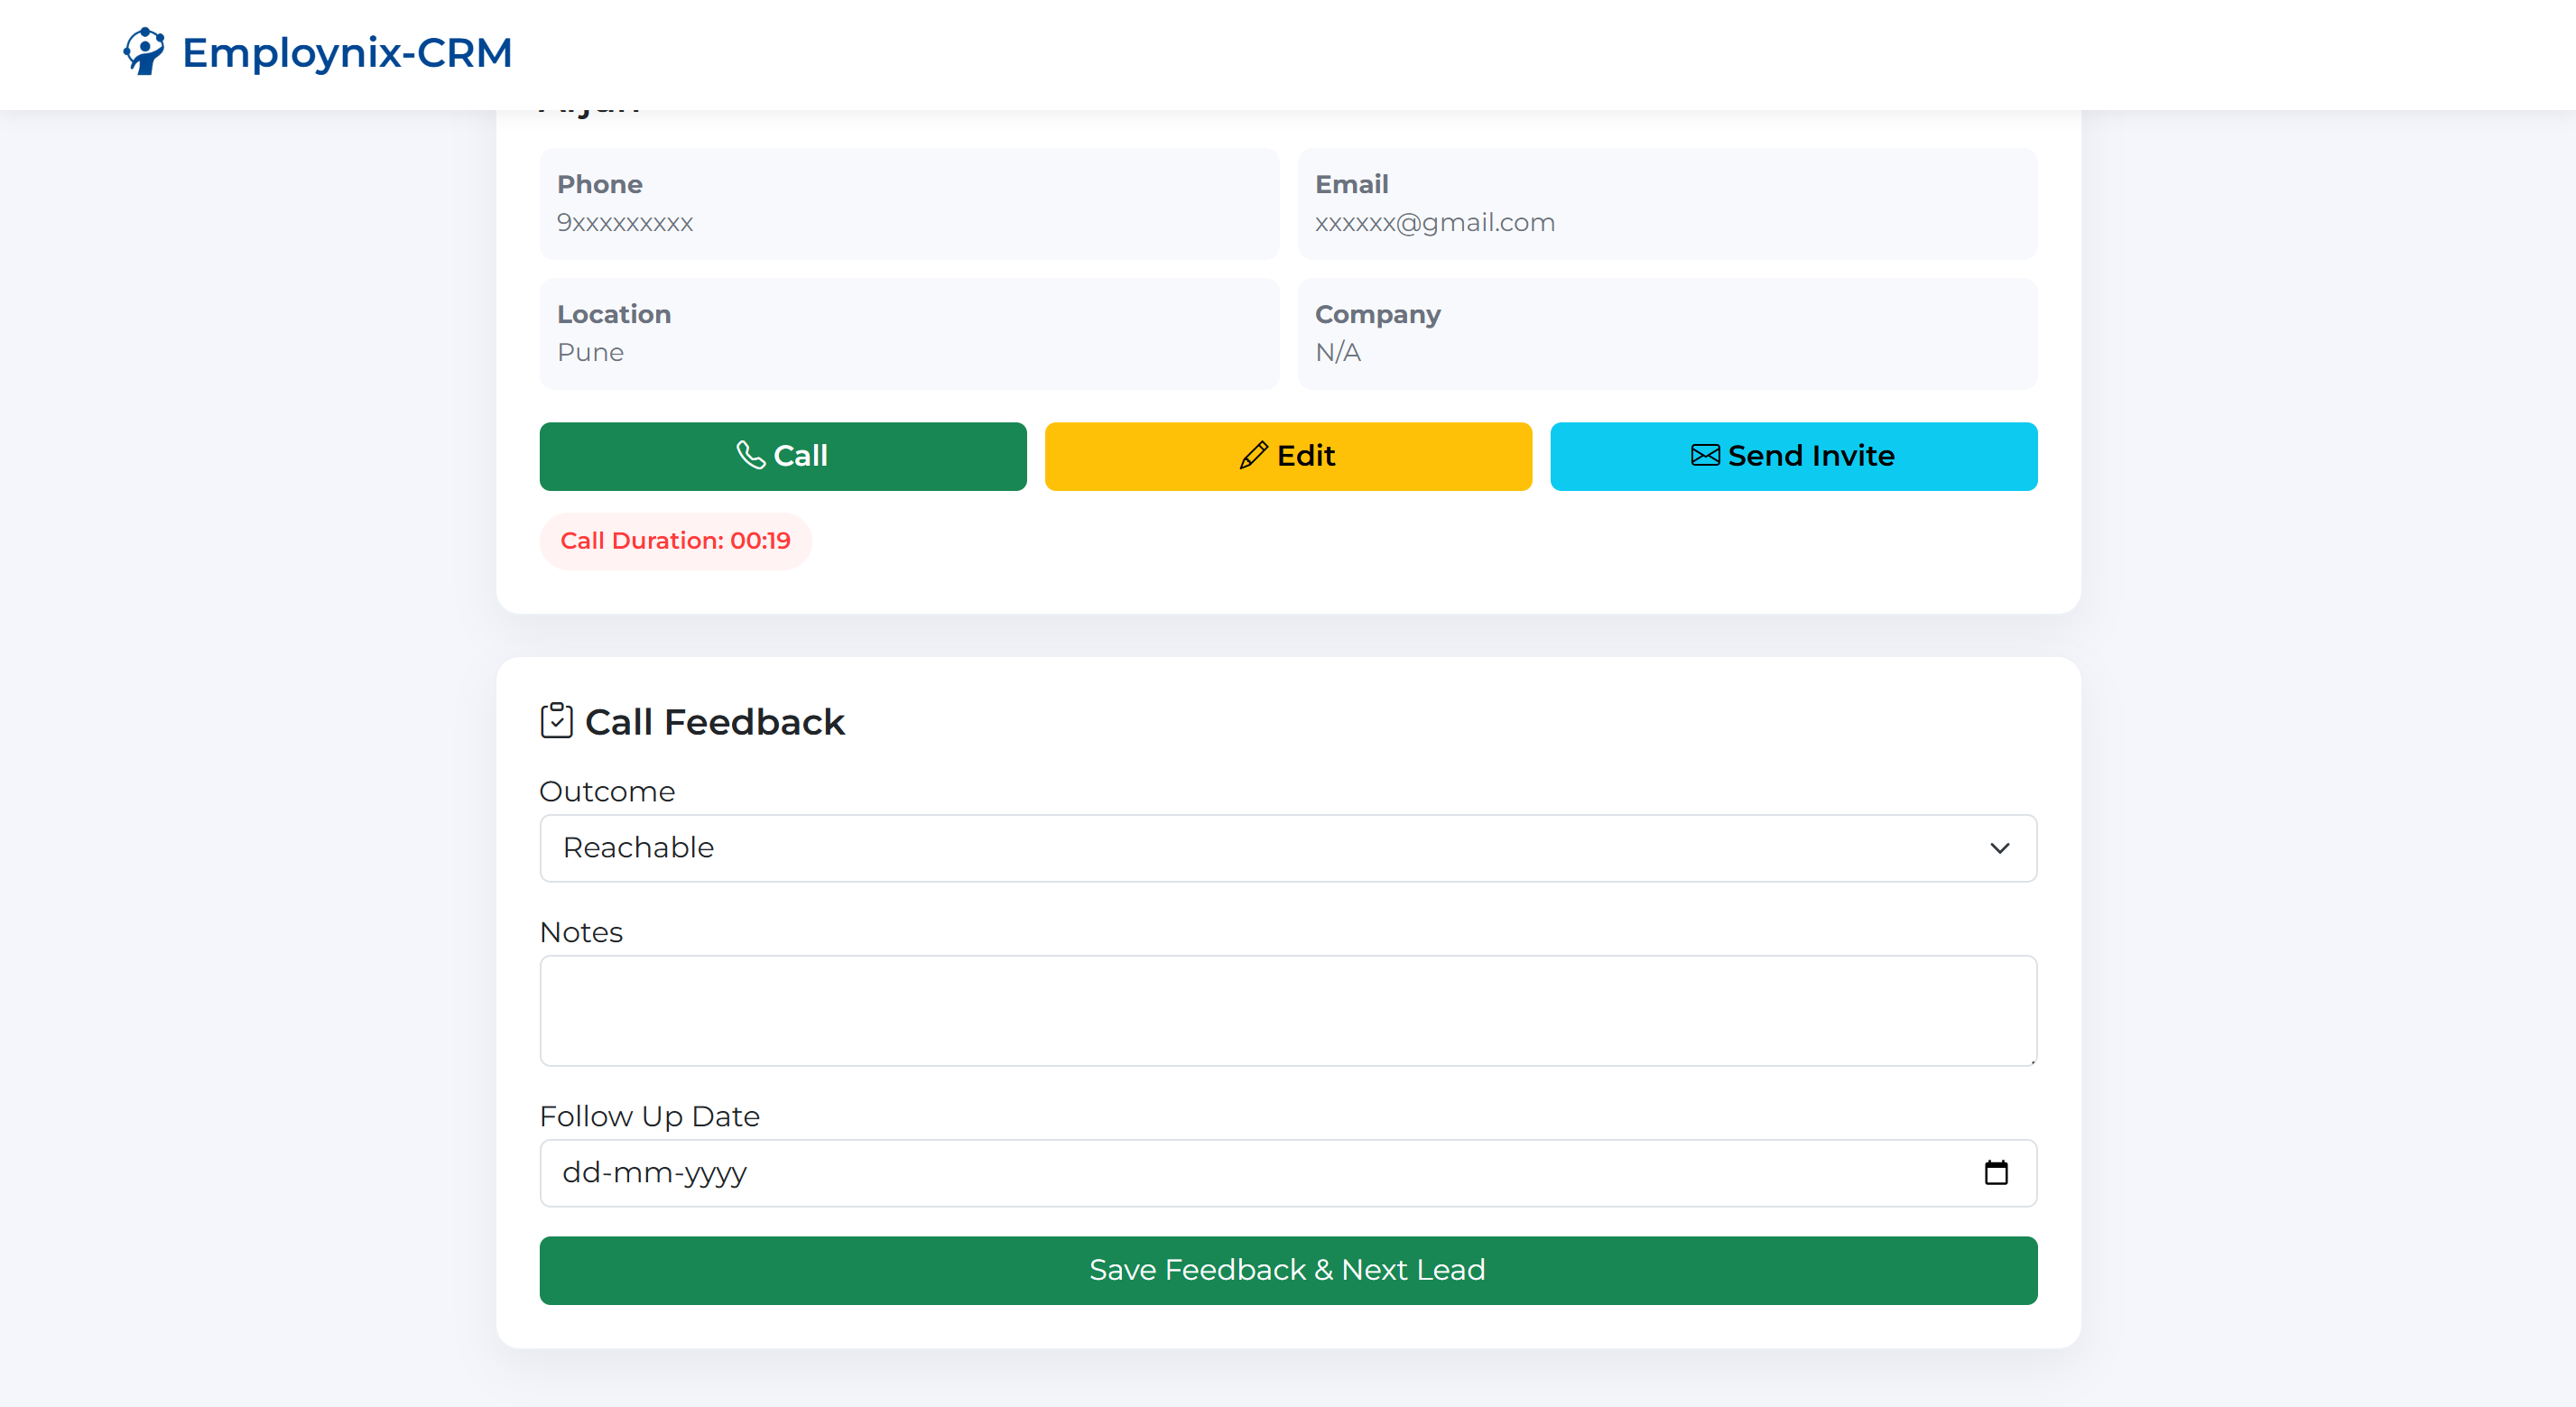Image resolution: width=2576 pixels, height=1407 pixels.
Task: Open the calendar picker icon in Follow Up Date
Action: coord(1998,1172)
